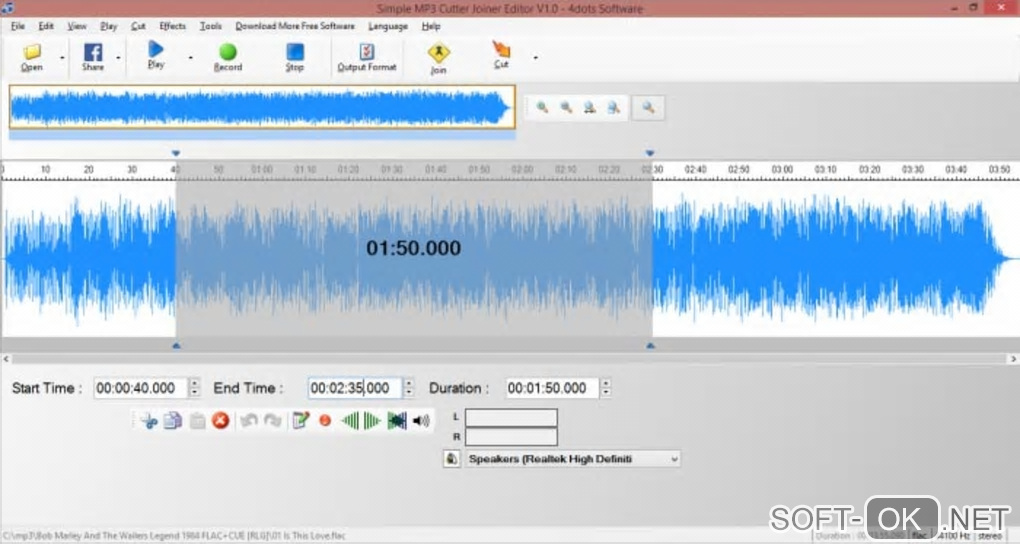
Task: Open the Effects menu
Action: pyautogui.click(x=172, y=26)
